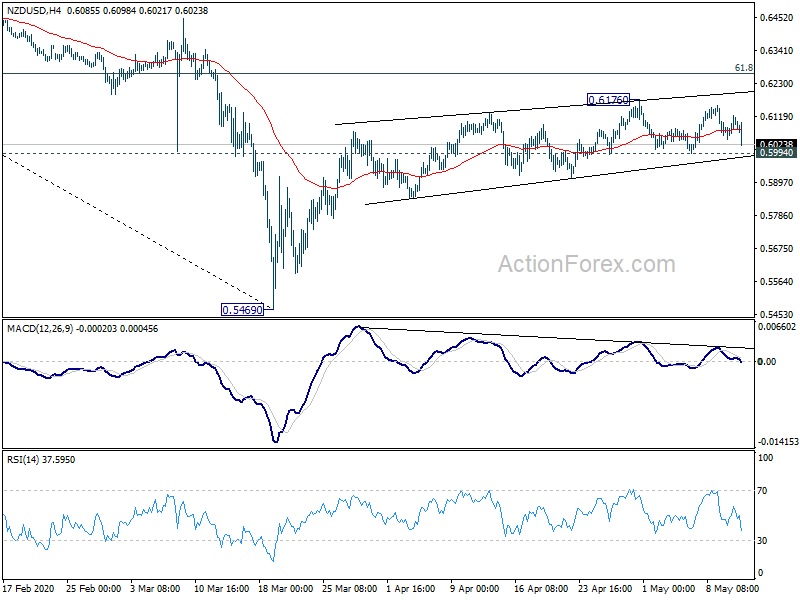Click the 9 Apr 00:00 date label
Screen dimensions: 800x600
(x=475, y=588)
